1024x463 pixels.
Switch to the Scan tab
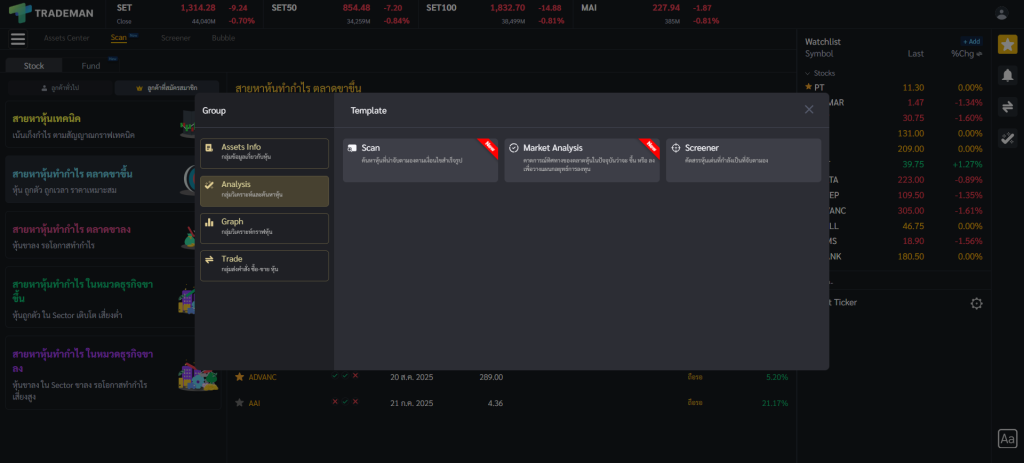[x=119, y=38]
